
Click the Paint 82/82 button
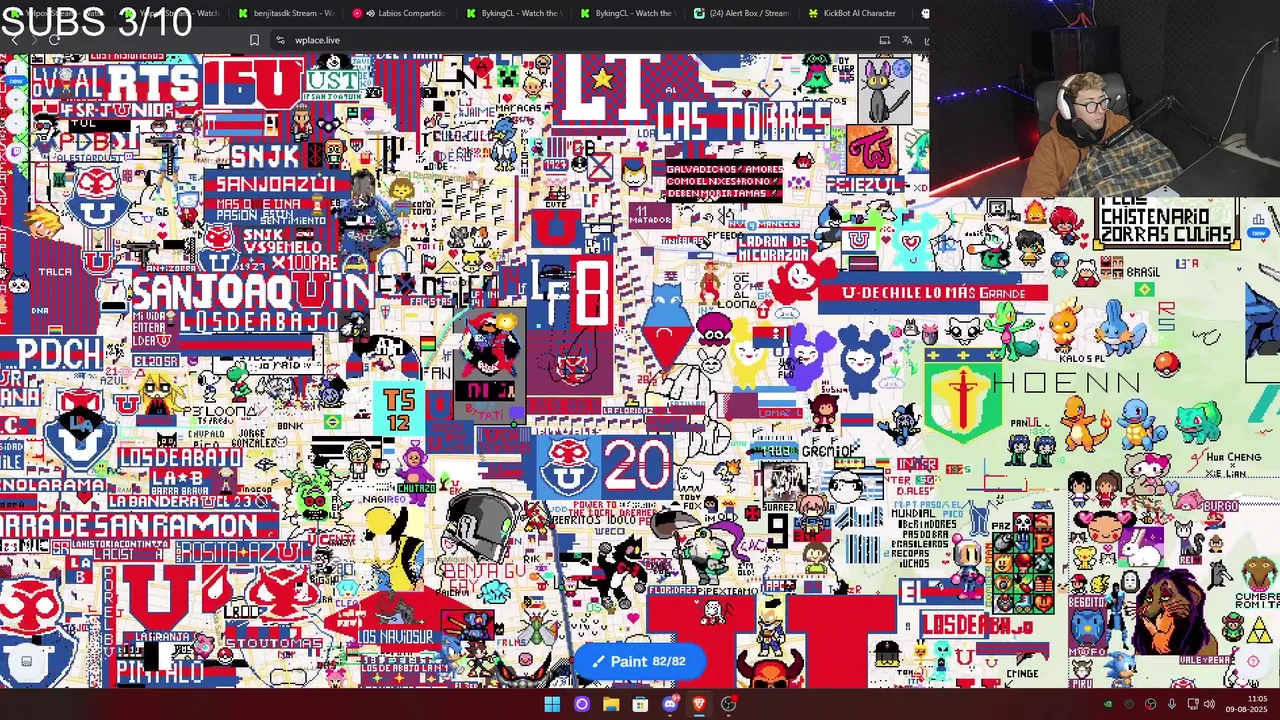point(639,661)
